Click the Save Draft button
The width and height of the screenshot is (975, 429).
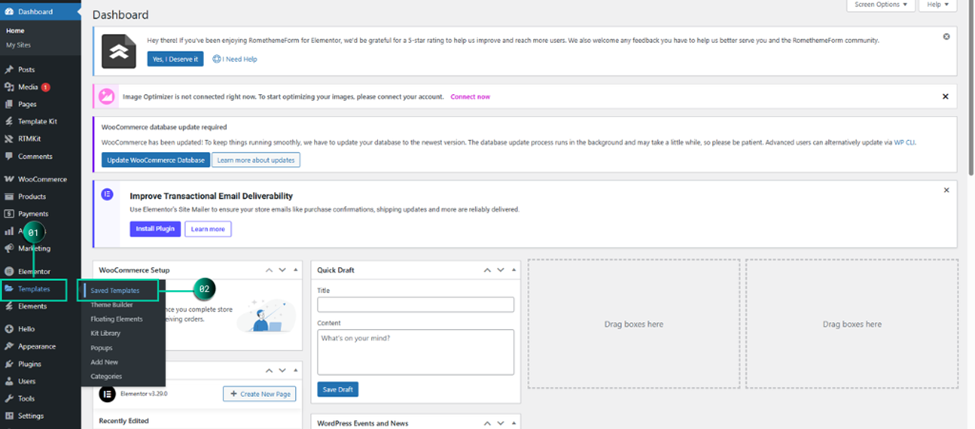point(338,389)
